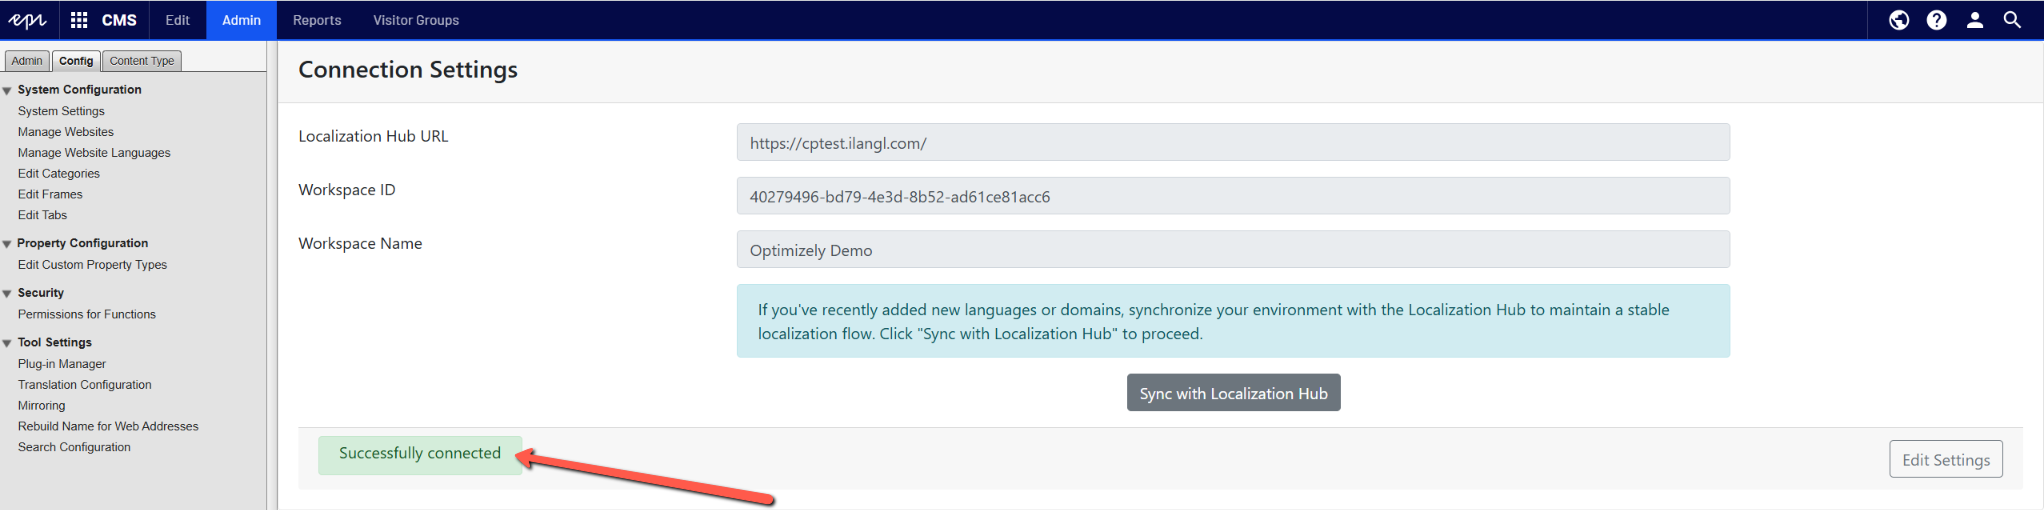The image size is (2044, 510).
Task: Collapse the Security section
Action: pos(7,294)
